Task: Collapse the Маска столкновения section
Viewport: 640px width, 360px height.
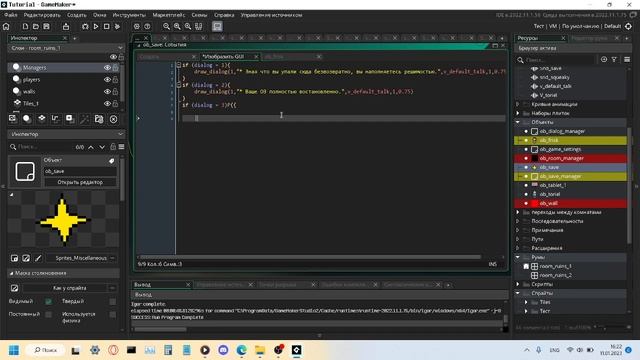Action: (11, 273)
